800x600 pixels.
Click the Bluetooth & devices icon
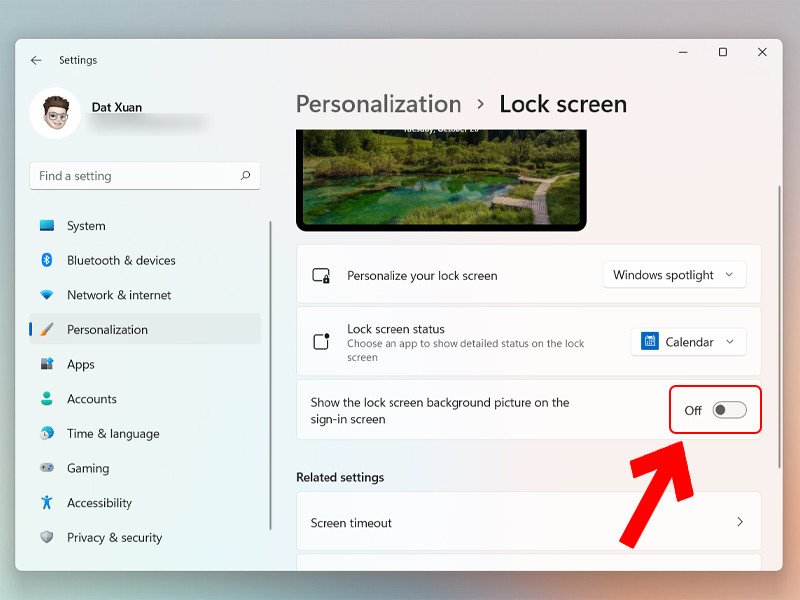(46, 260)
